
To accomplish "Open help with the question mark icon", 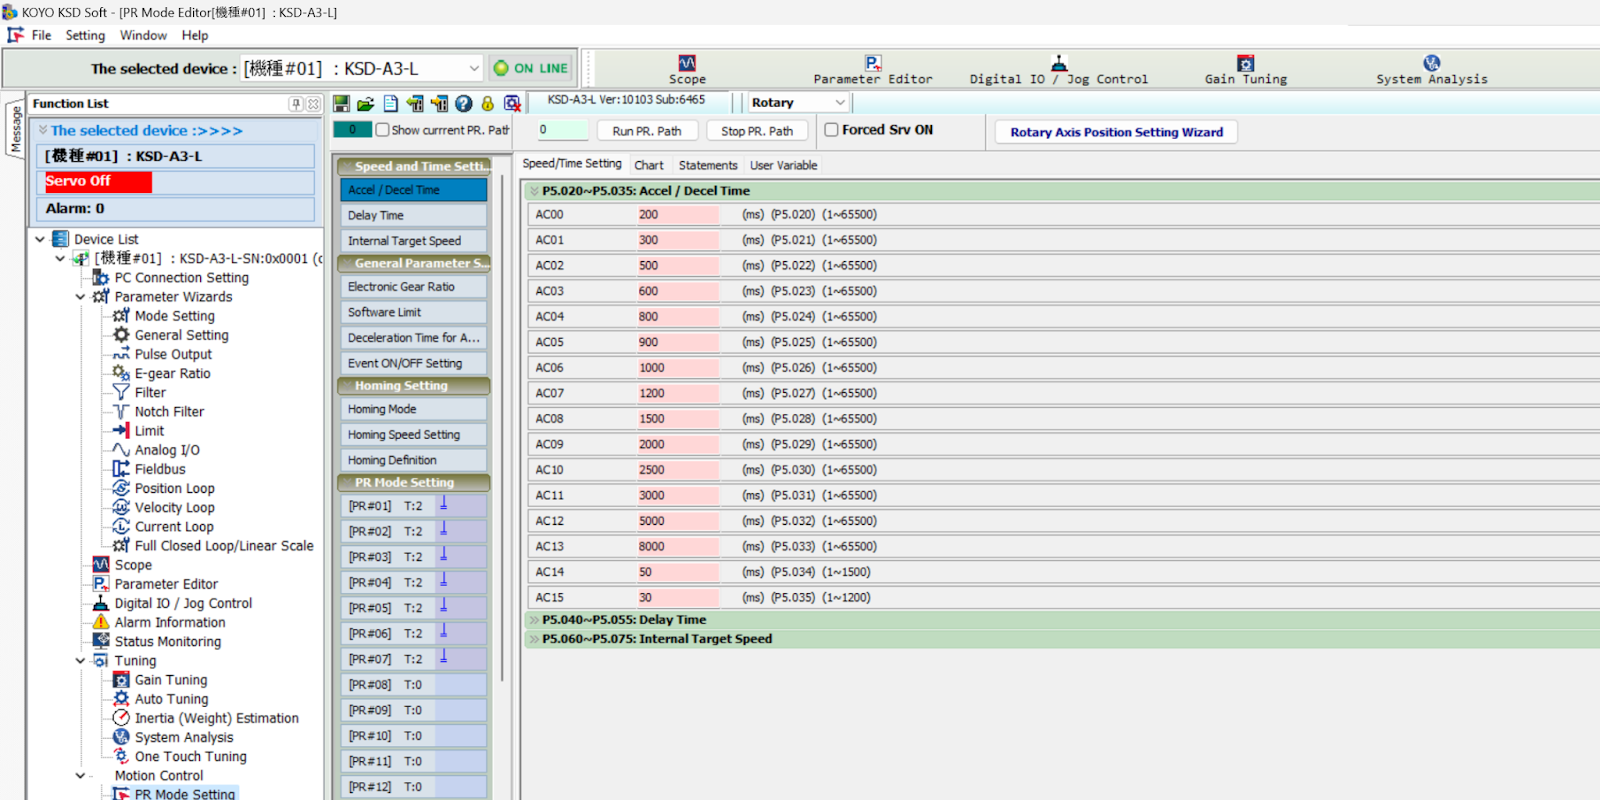I will [x=463, y=103].
